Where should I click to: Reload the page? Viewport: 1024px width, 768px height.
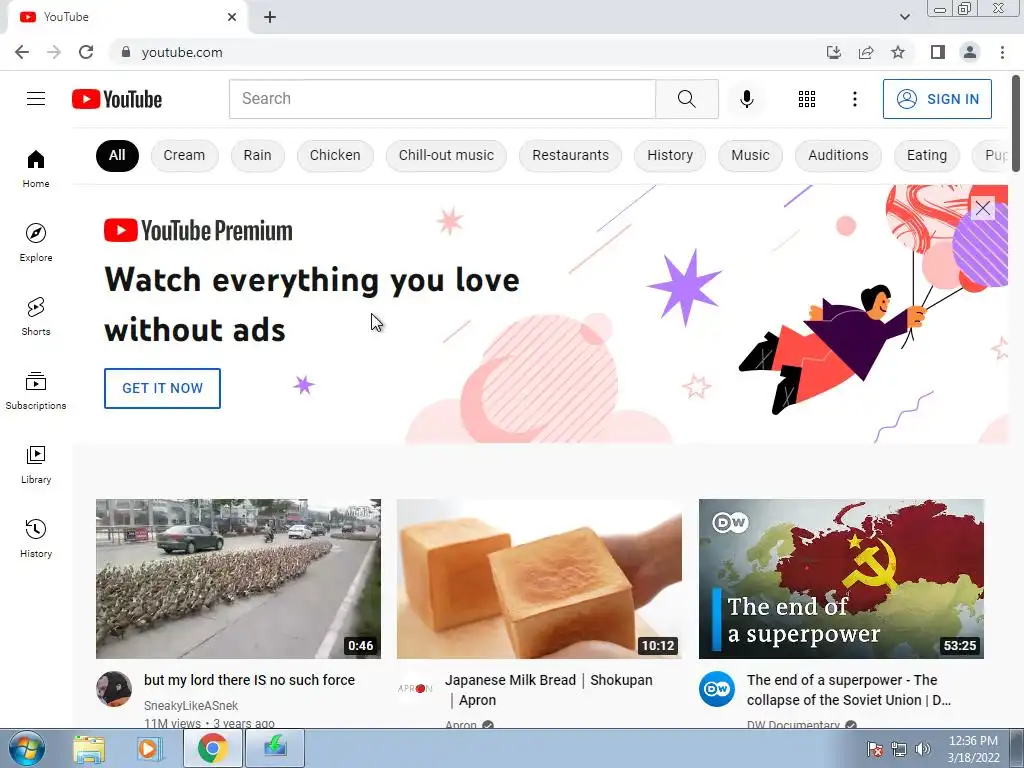tap(86, 52)
